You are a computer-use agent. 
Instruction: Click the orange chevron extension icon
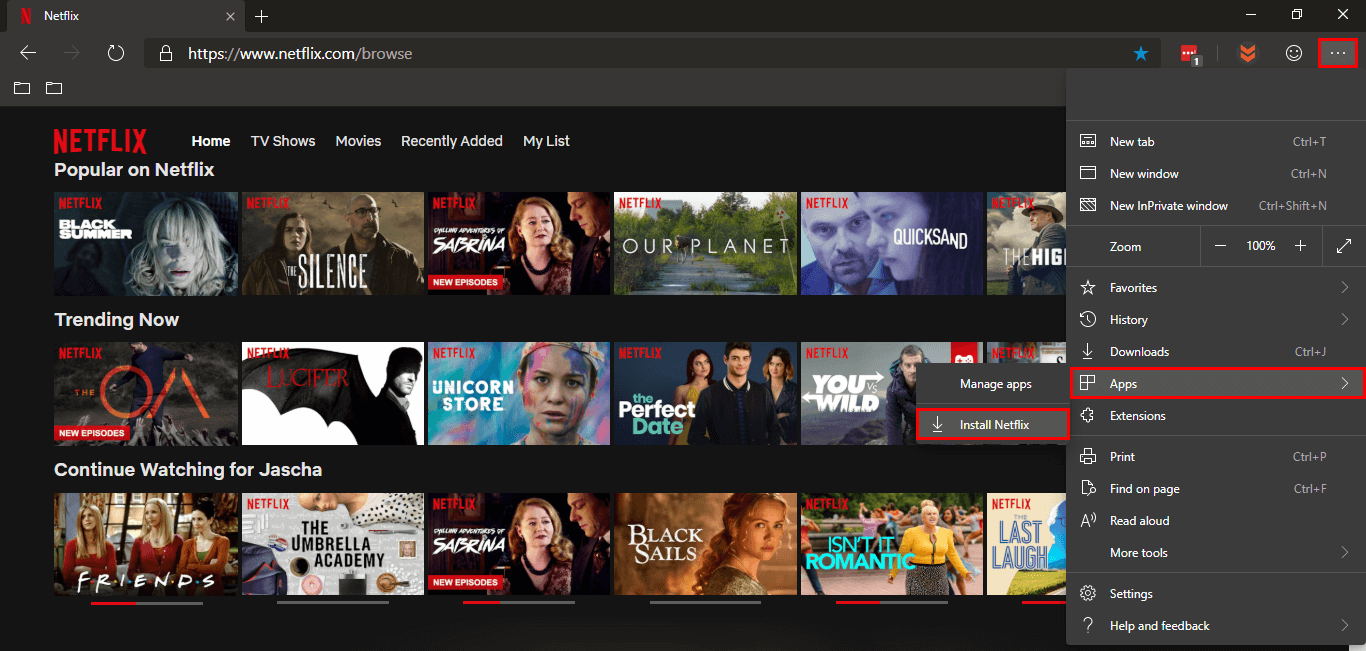(1247, 54)
